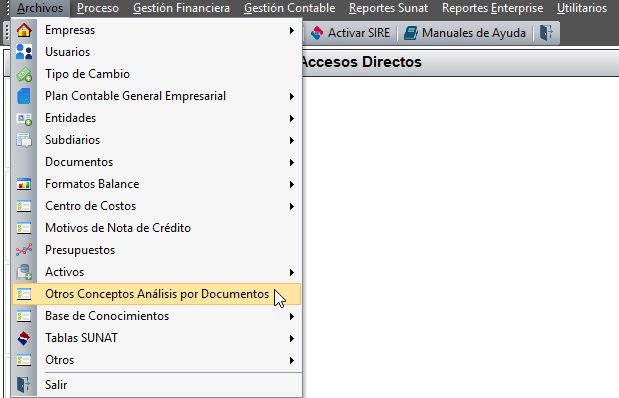The height and width of the screenshot is (398, 619).
Task: Expand the Entidades submenu arrow
Action: pos(292,118)
